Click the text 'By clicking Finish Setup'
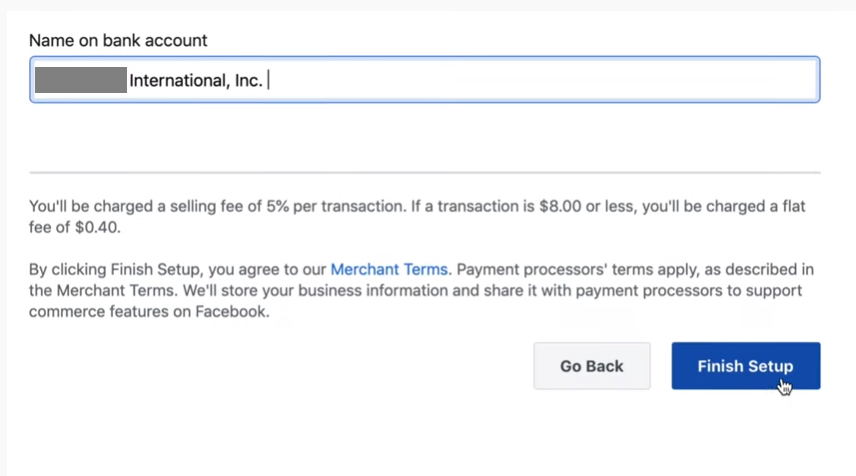Screen dimensions: 856x476 pyautogui.click(x=116, y=270)
